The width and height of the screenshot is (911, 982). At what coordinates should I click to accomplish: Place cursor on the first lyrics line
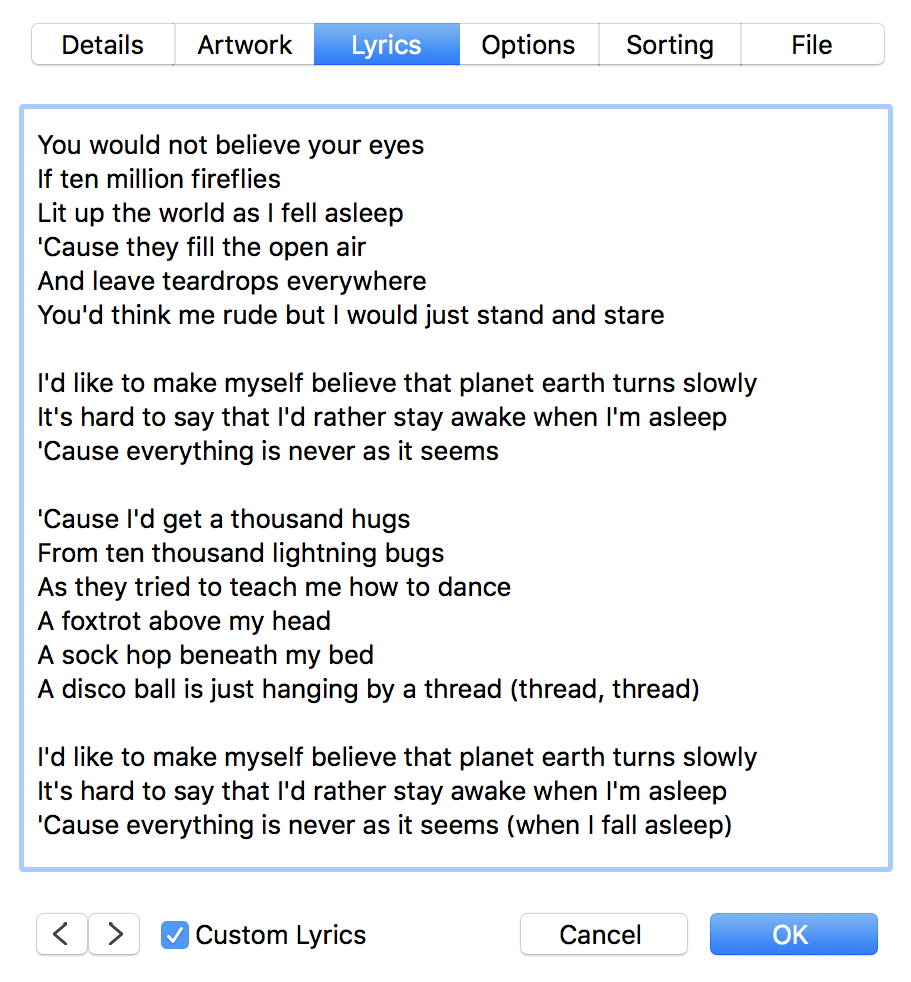point(230,145)
